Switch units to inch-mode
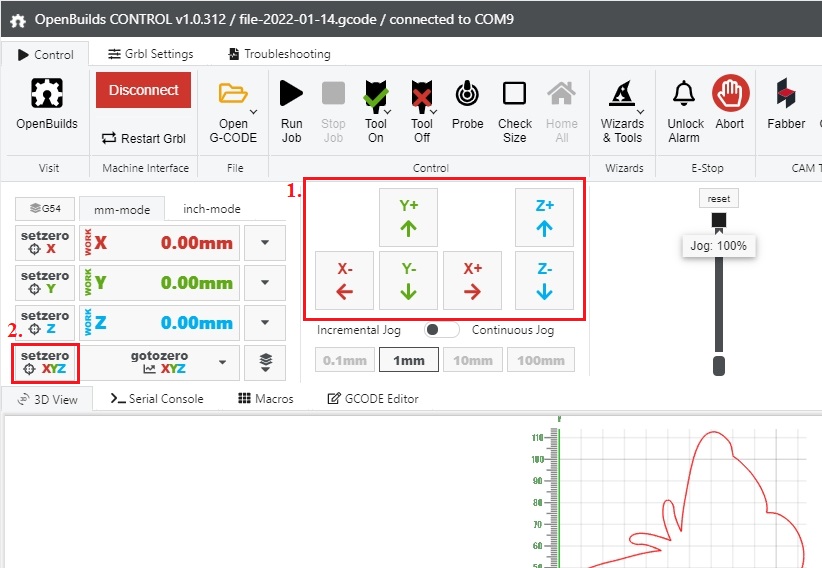 [x=212, y=209]
